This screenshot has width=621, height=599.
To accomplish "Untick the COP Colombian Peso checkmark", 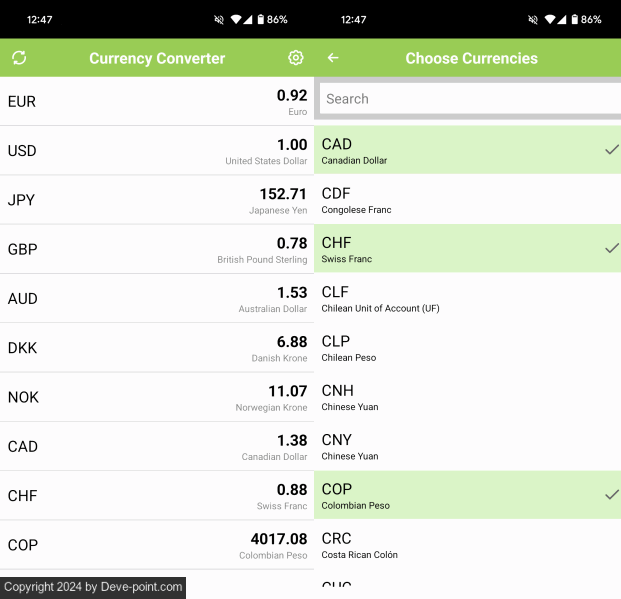I will point(611,495).
